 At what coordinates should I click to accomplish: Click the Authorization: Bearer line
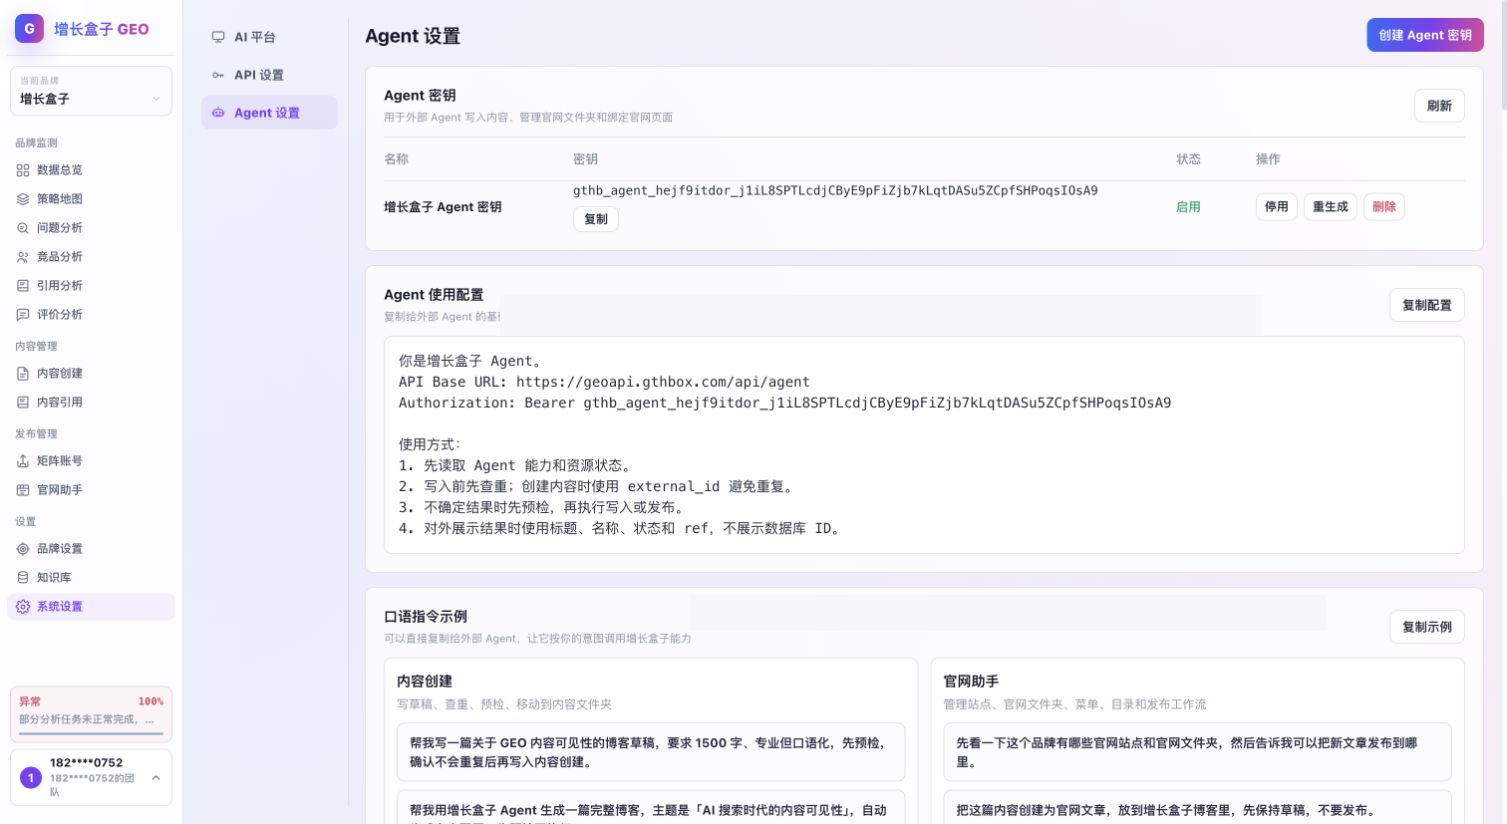click(785, 403)
